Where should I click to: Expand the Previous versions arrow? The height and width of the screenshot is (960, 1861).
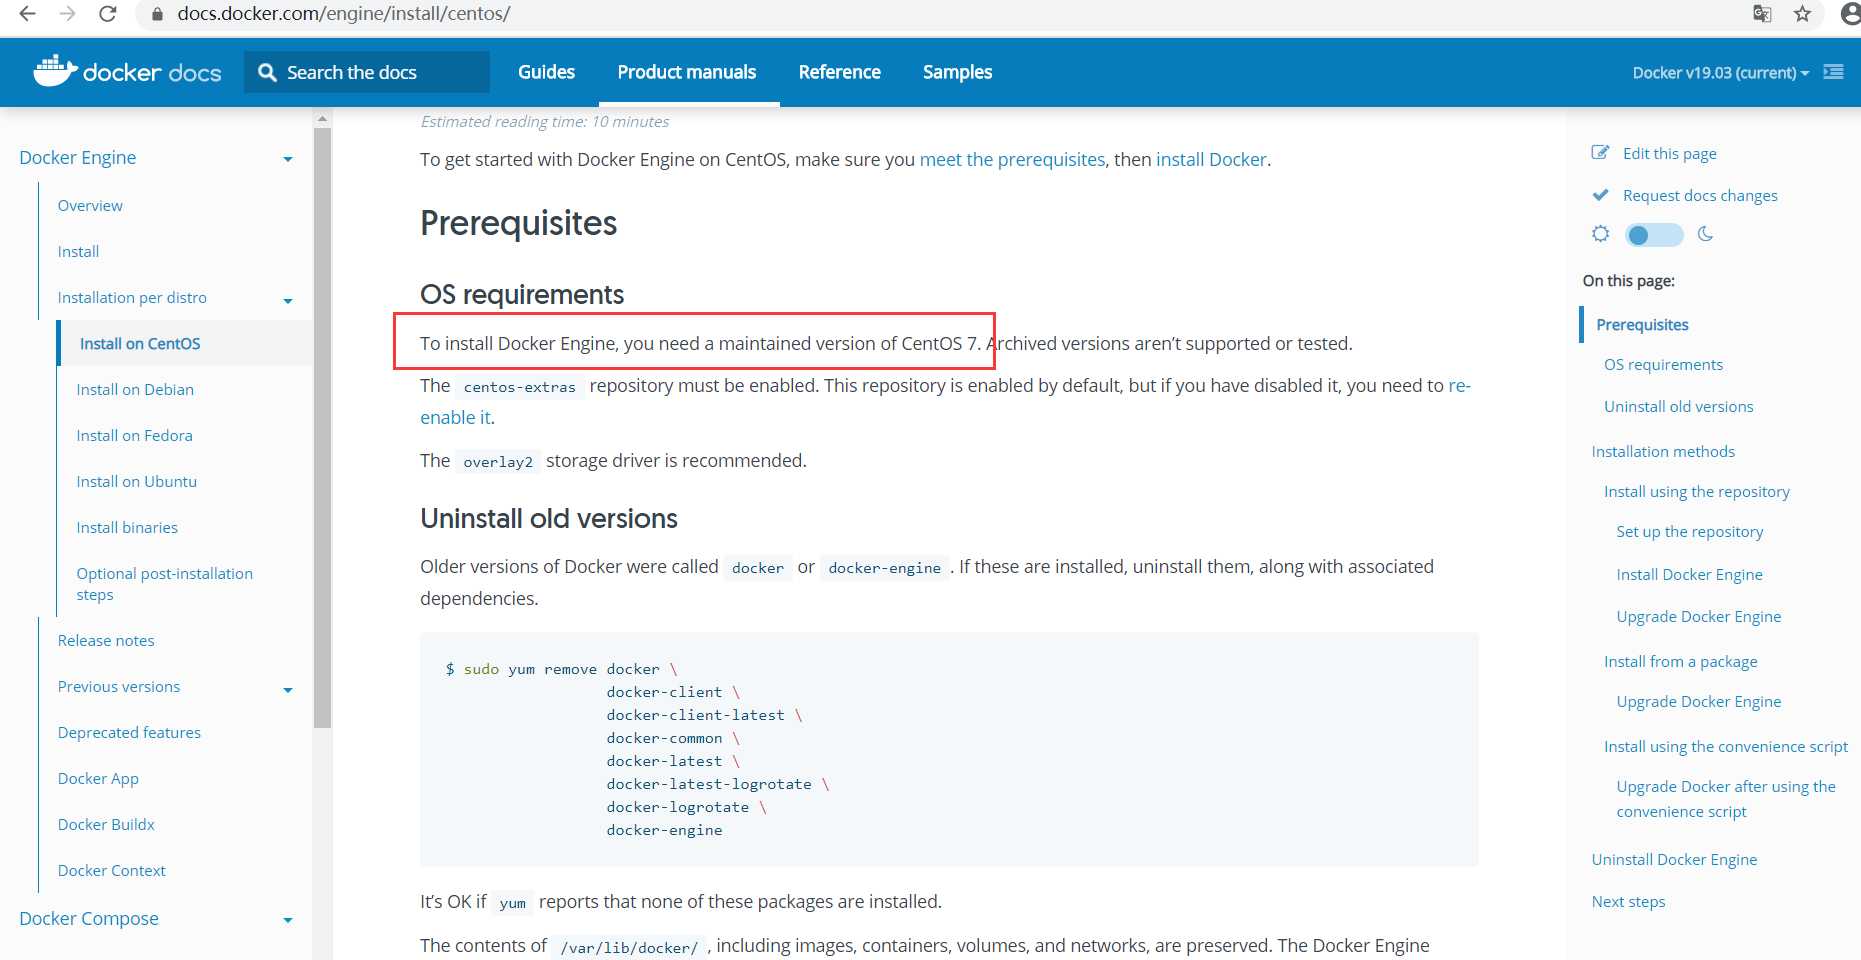click(288, 689)
